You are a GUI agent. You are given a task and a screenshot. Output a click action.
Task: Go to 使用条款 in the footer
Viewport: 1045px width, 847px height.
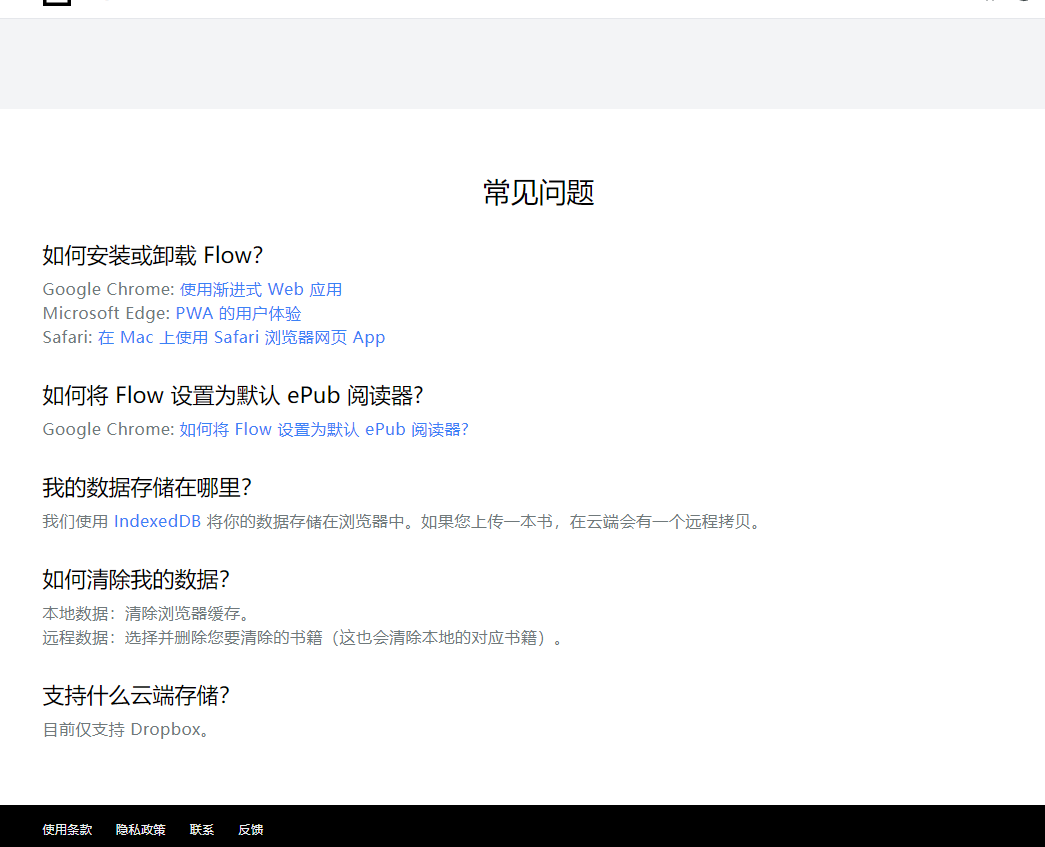click(67, 829)
